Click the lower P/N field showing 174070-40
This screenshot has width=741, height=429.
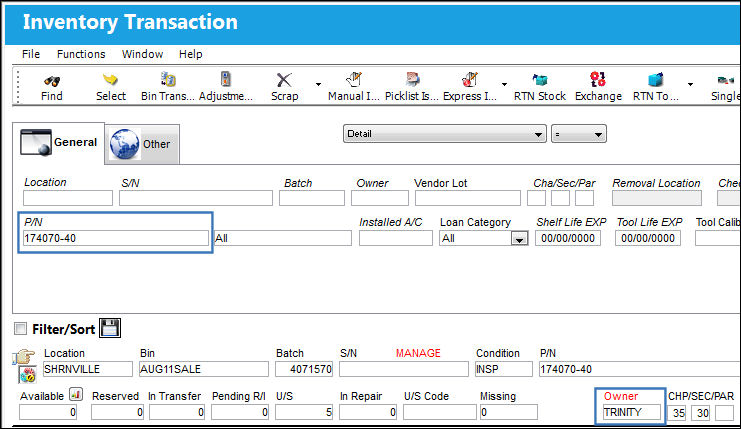tap(640, 369)
